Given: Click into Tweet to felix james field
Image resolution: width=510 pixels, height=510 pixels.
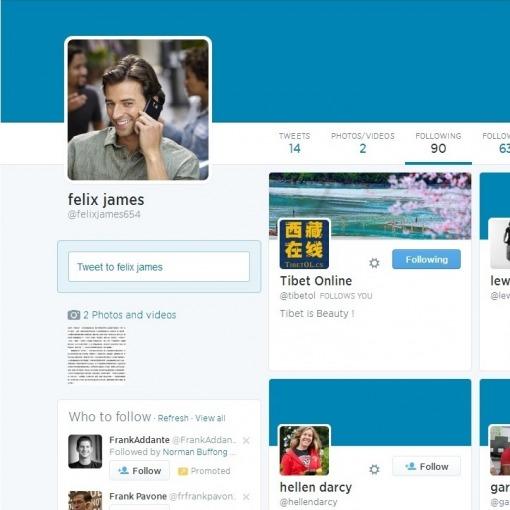Looking at the screenshot, I should 159,267.
